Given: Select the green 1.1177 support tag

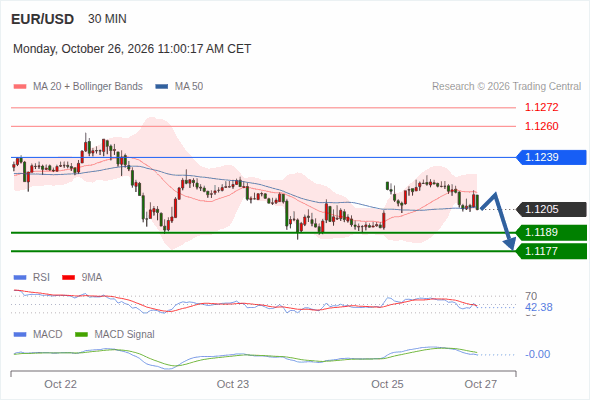Looking at the screenshot, I should 551,251.
